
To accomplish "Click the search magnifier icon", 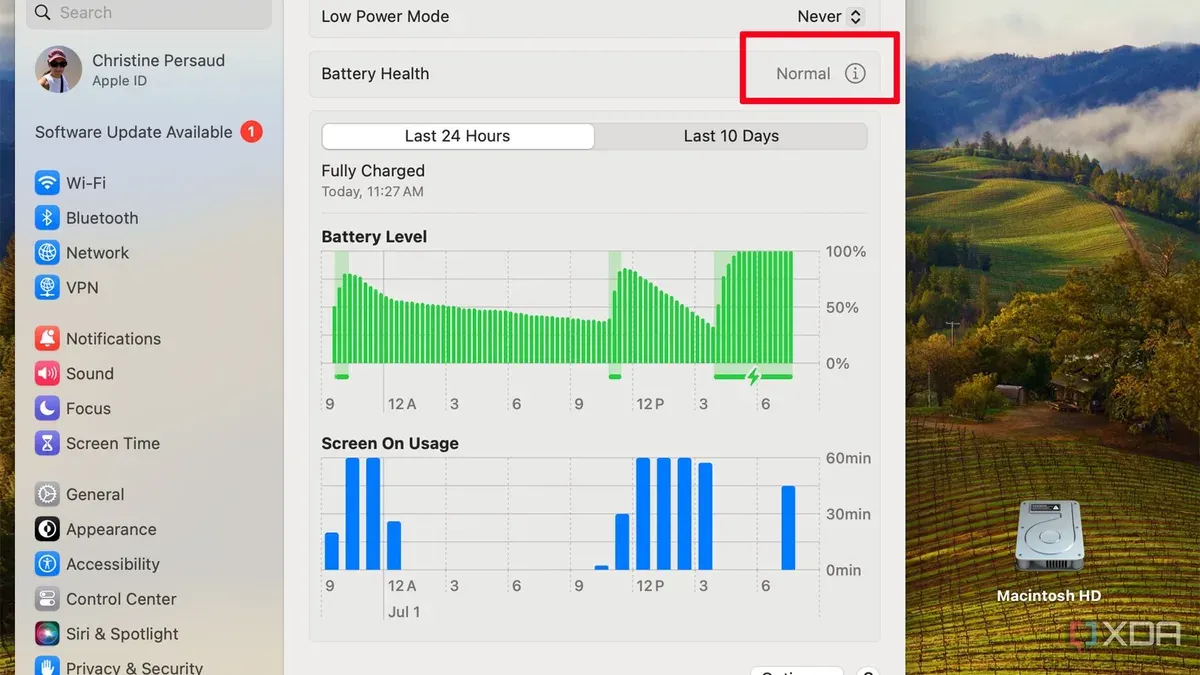I will pos(42,13).
